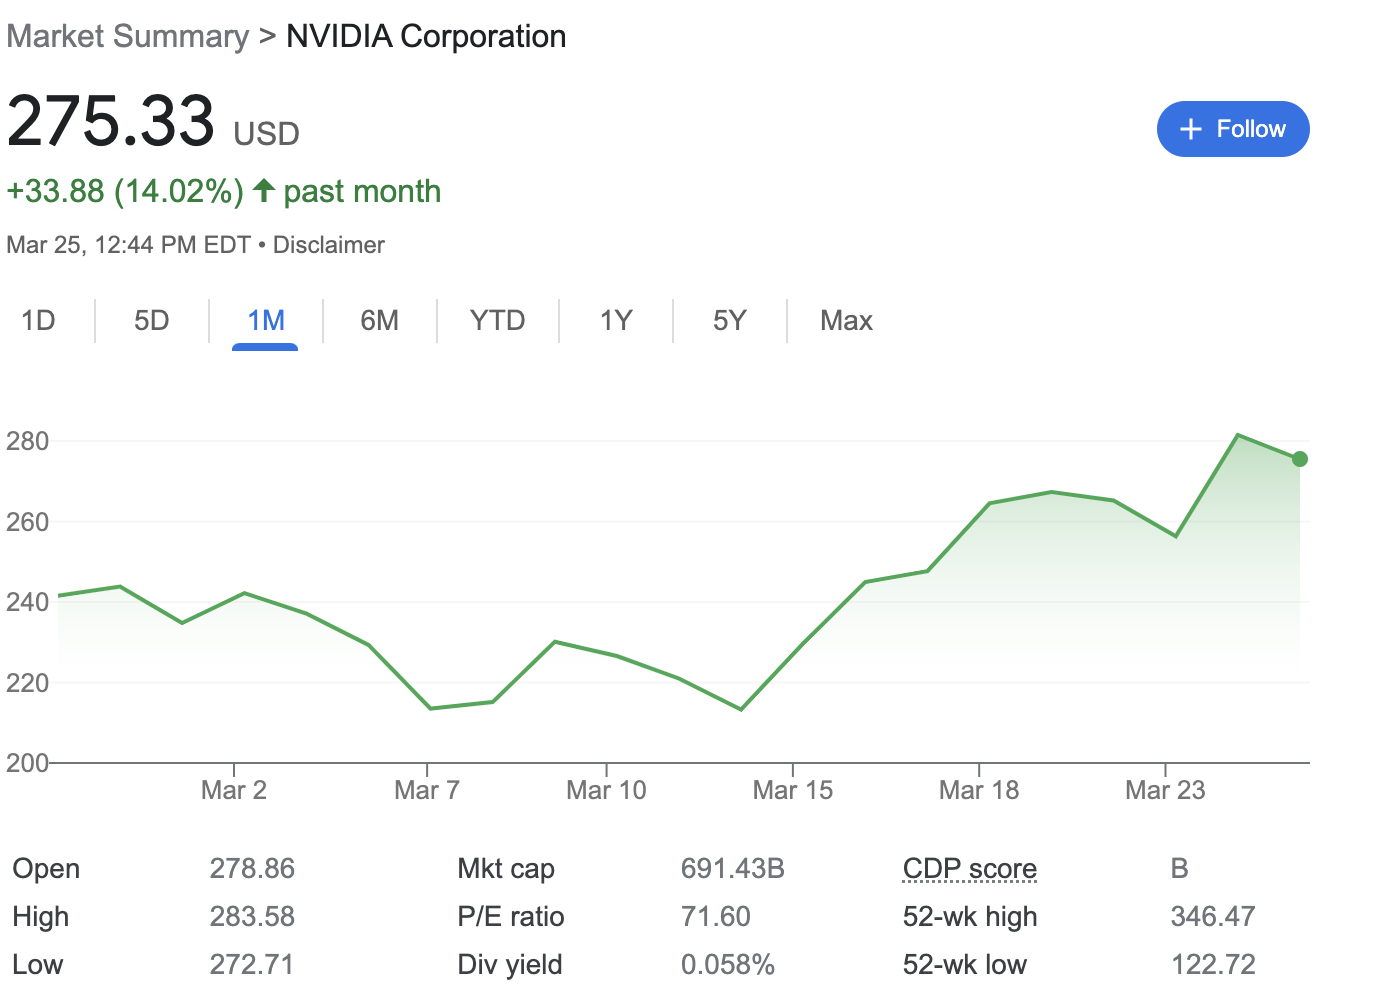
Task: Switch chart to 6M range
Action: (380, 321)
